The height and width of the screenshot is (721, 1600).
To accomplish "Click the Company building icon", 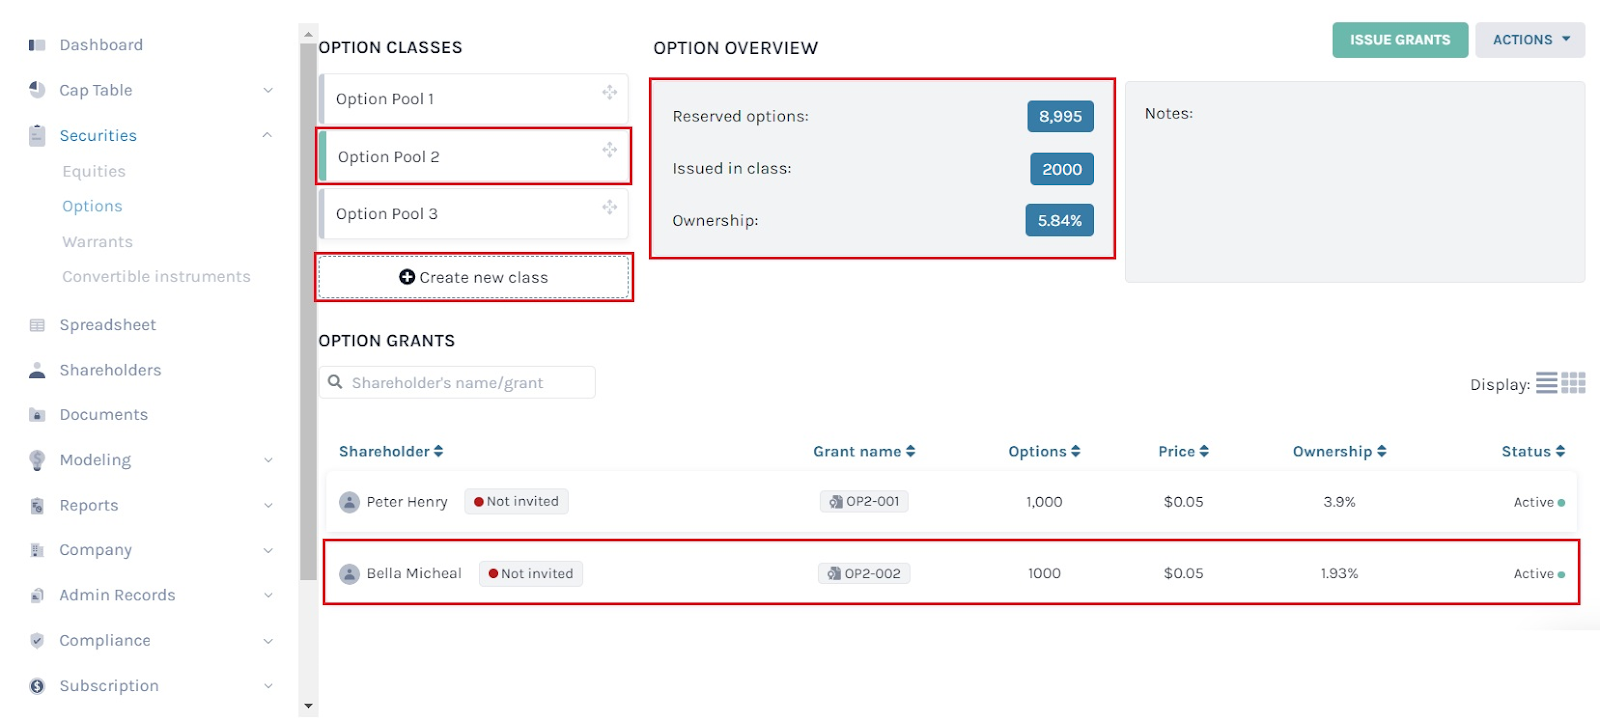I will pos(37,550).
